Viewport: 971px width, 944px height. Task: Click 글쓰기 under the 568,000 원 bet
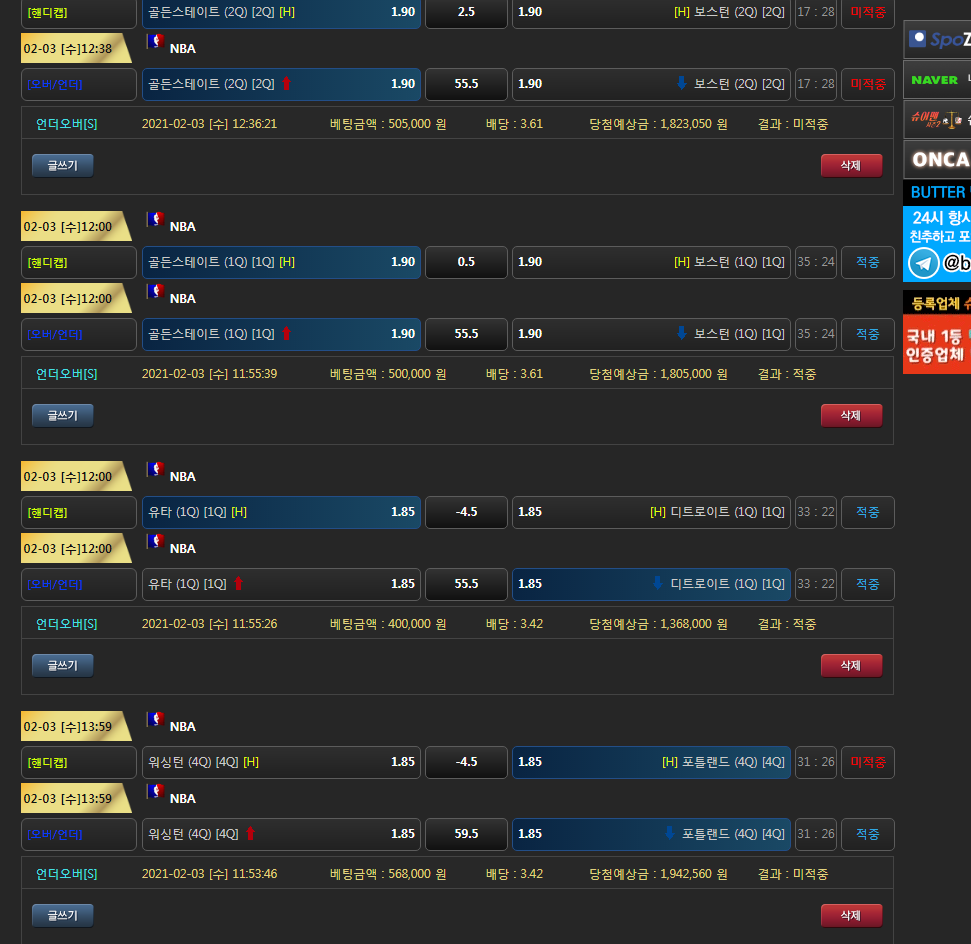[x=63, y=915]
